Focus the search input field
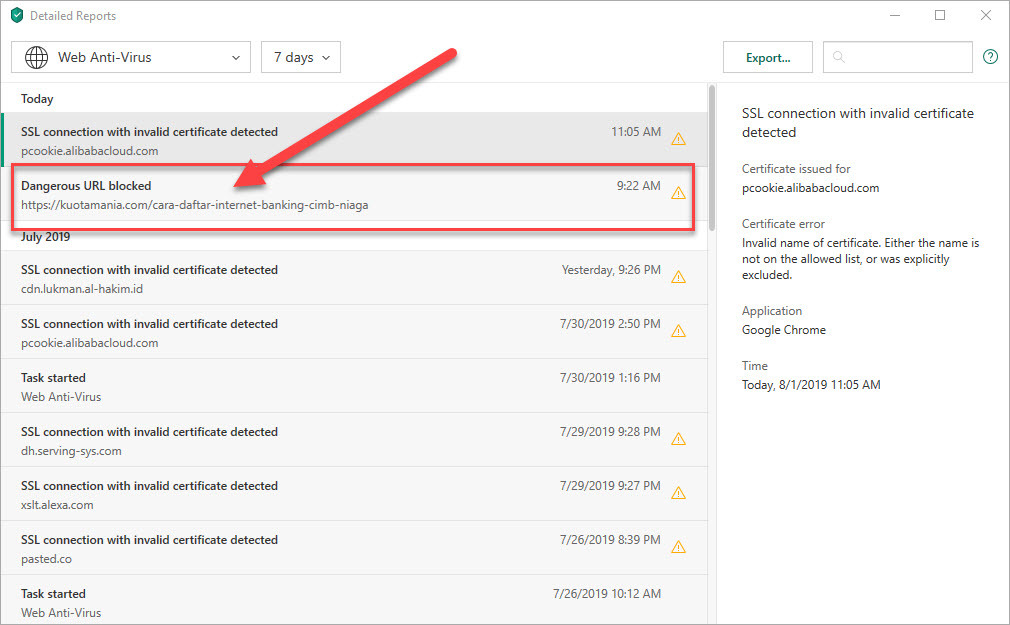1010x625 pixels. pyautogui.click(x=905, y=57)
